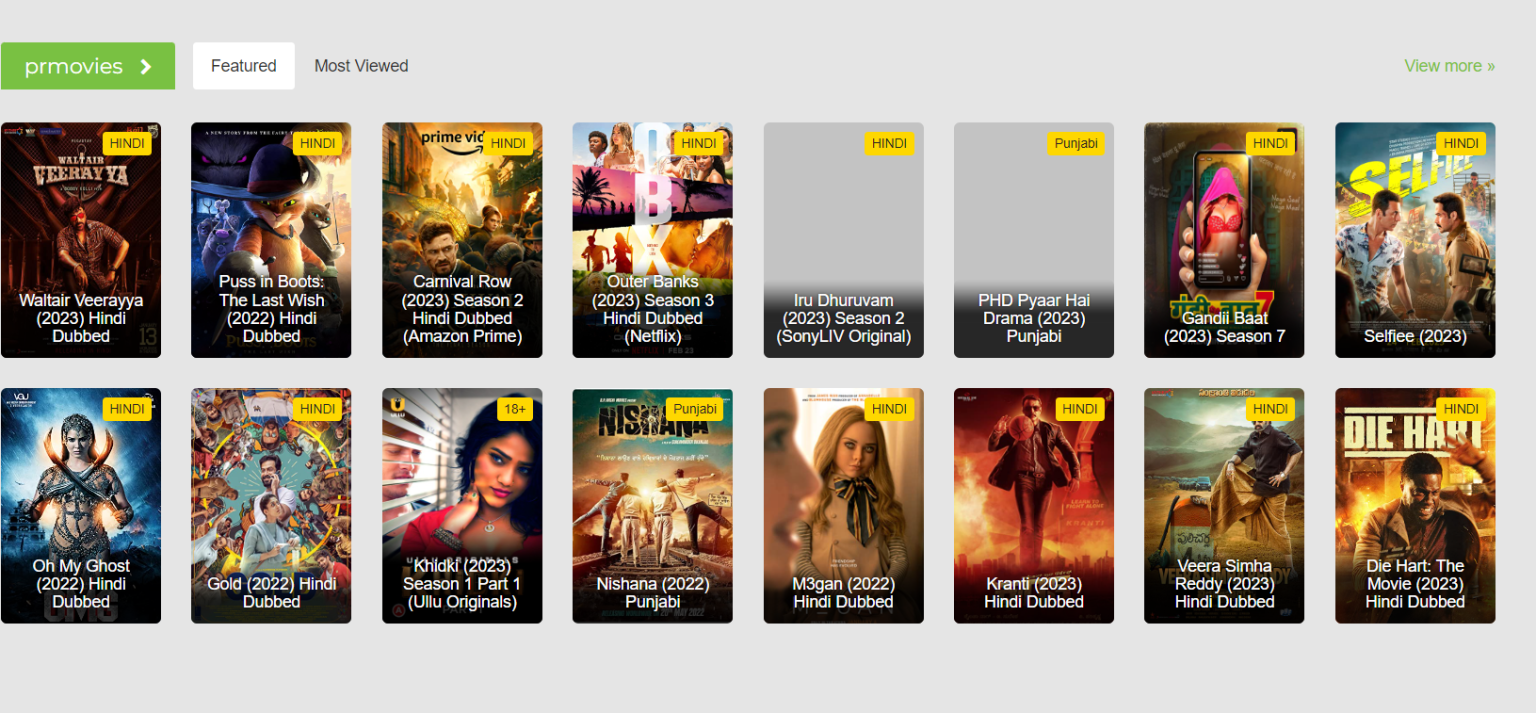Open Nishana (2022) Punjabi poster

[x=652, y=506]
